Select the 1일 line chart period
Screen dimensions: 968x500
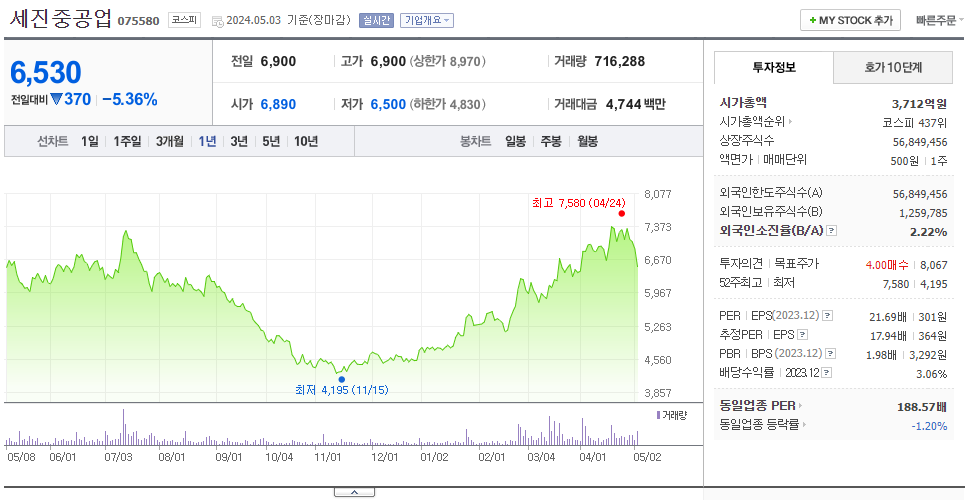[x=90, y=141]
